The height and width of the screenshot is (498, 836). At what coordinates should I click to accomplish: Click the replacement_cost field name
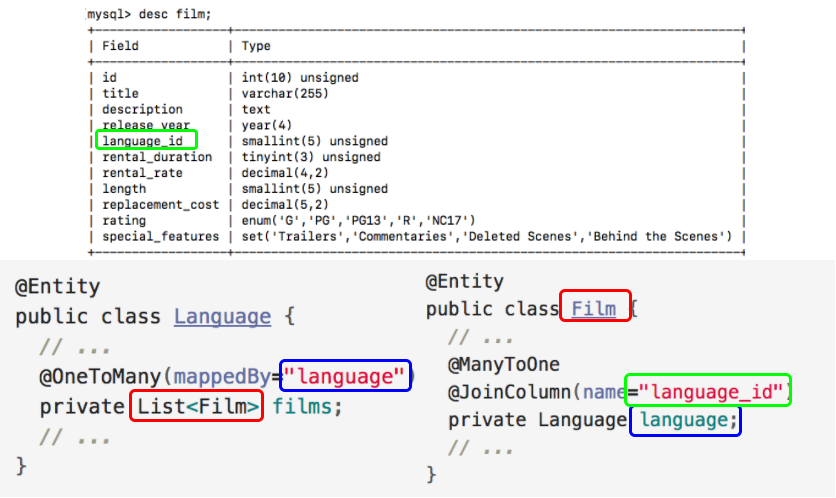pyautogui.click(x=160, y=204)
